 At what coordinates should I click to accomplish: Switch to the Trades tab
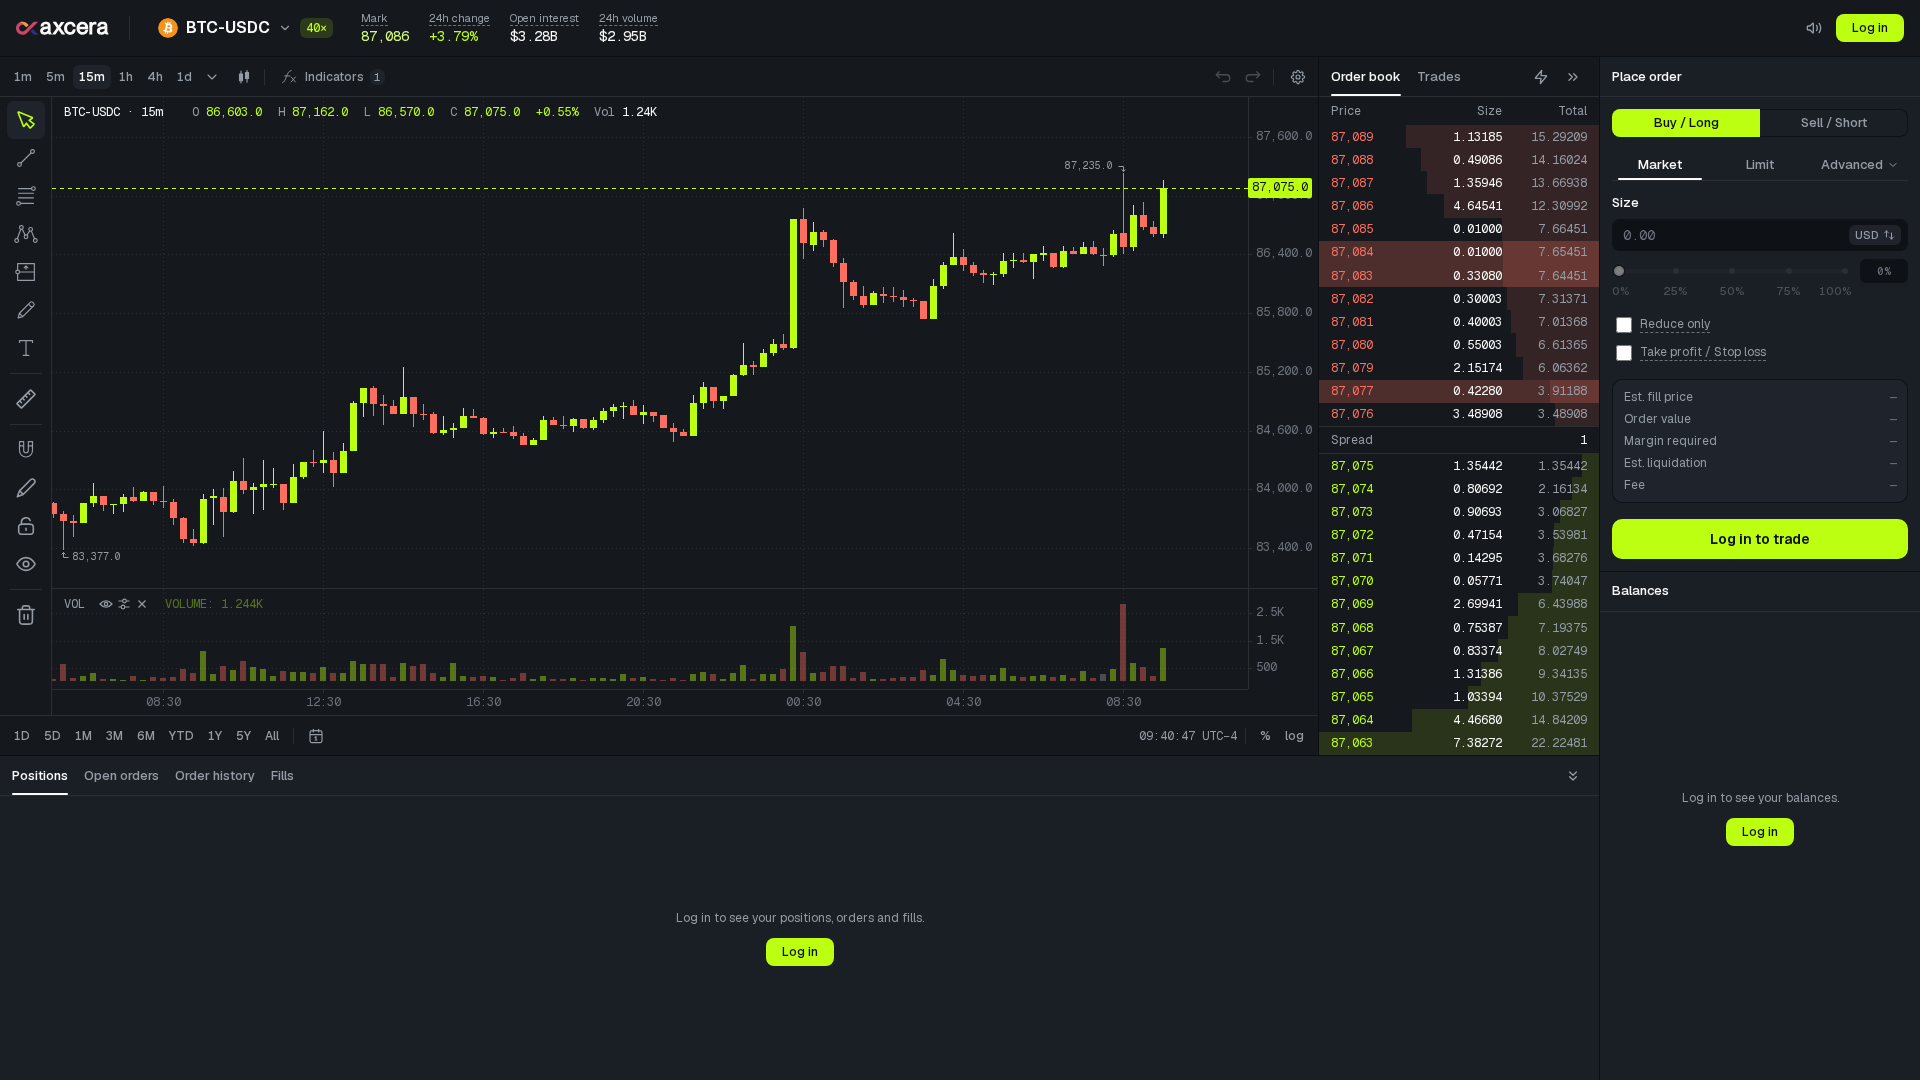click(x=1439, y=77)
